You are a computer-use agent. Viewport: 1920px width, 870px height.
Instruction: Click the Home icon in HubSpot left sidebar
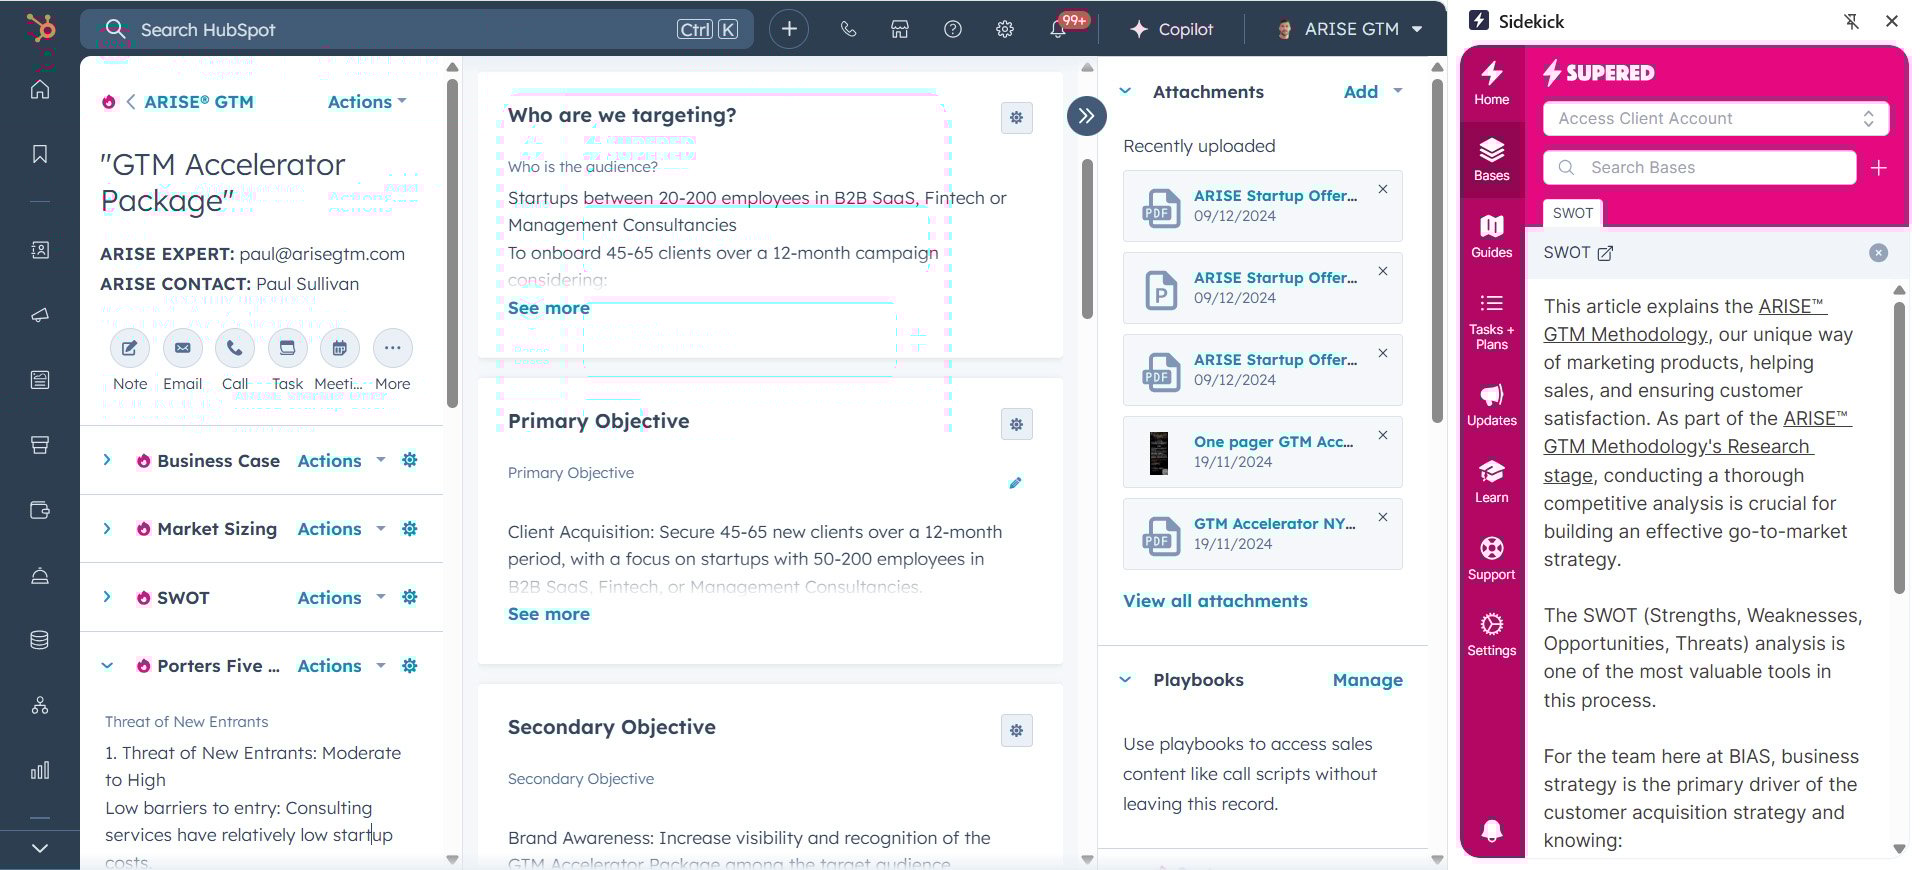(x=40, y=90)
